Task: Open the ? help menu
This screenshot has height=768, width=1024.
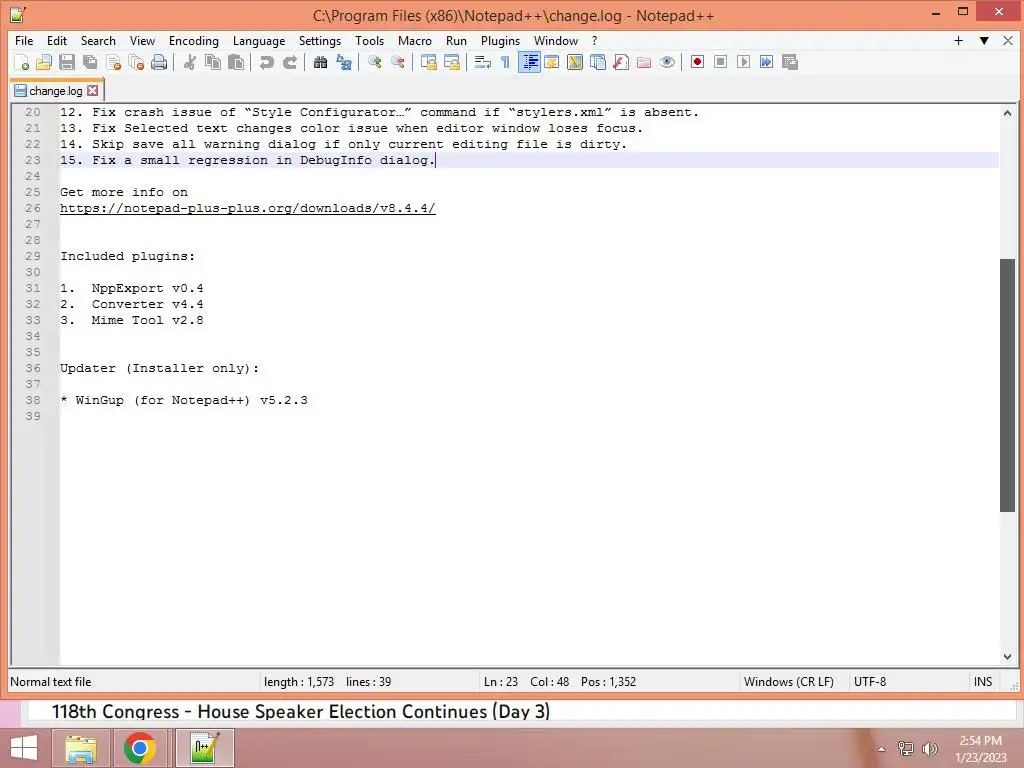Action: click(x=594, y=40)
